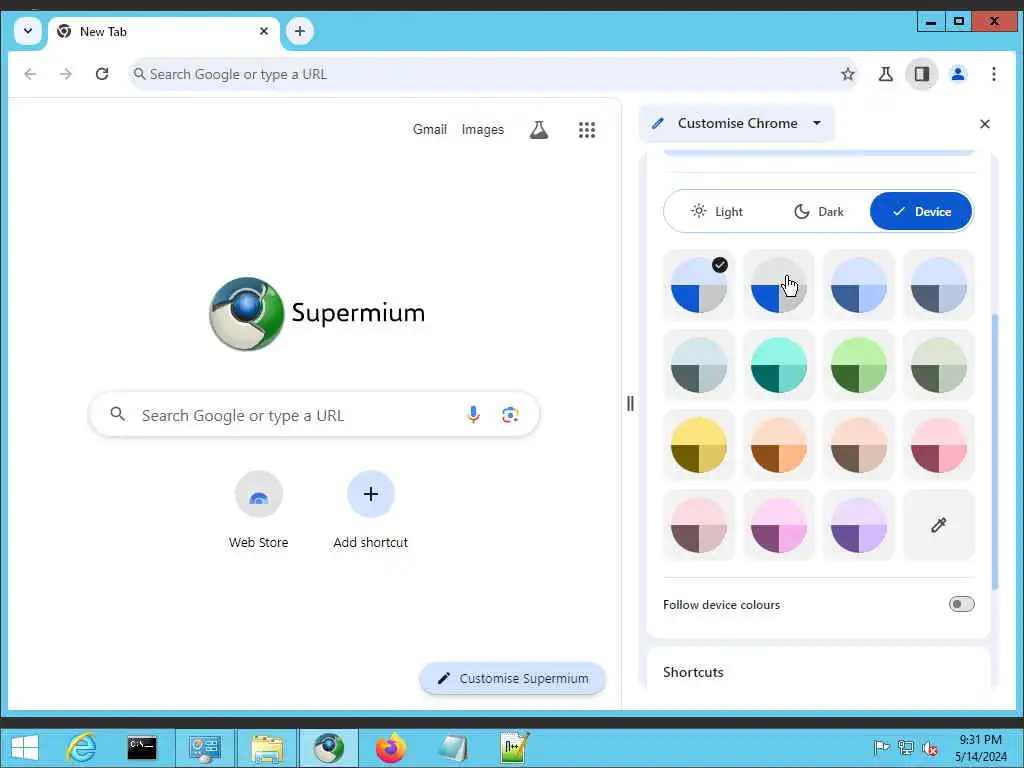Choose the magenta pink colour swatch
1024x768 pixels.
pos(778,525)
